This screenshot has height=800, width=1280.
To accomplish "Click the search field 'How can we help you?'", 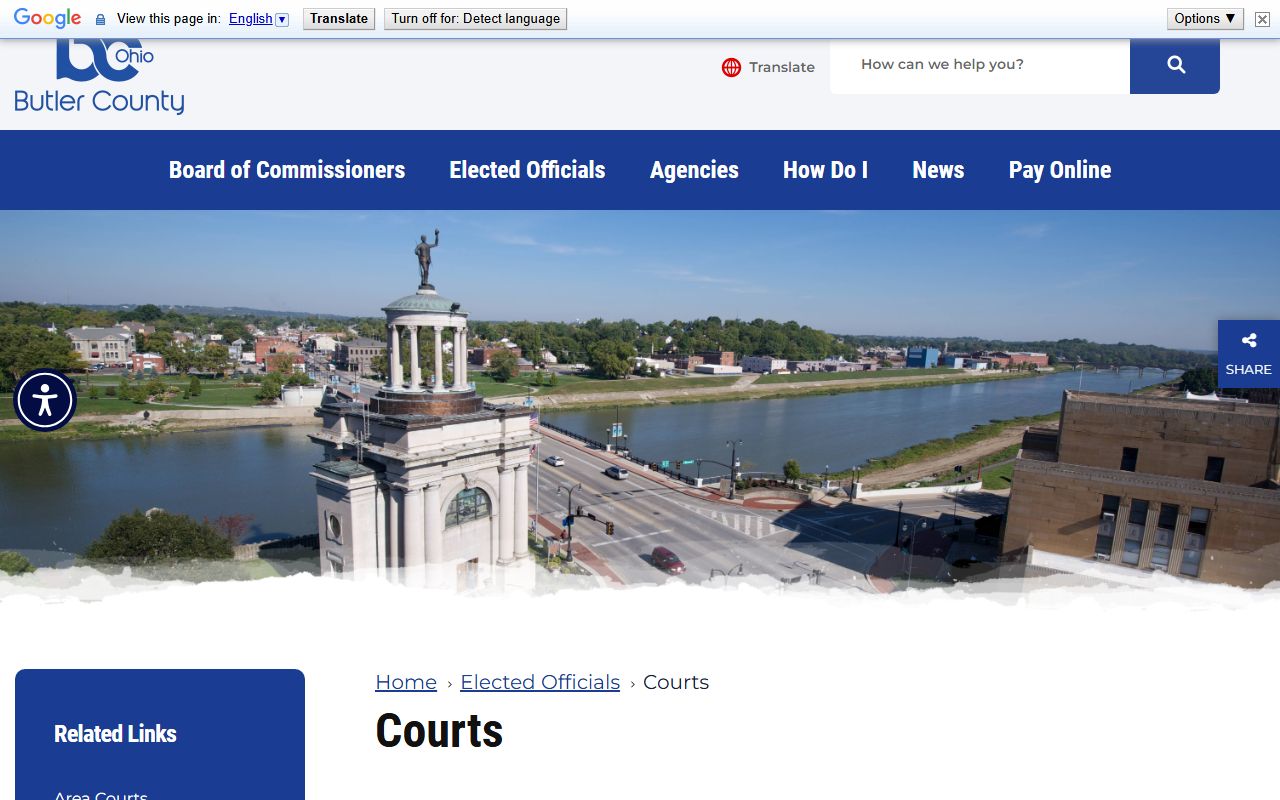I will coord(980,65).
